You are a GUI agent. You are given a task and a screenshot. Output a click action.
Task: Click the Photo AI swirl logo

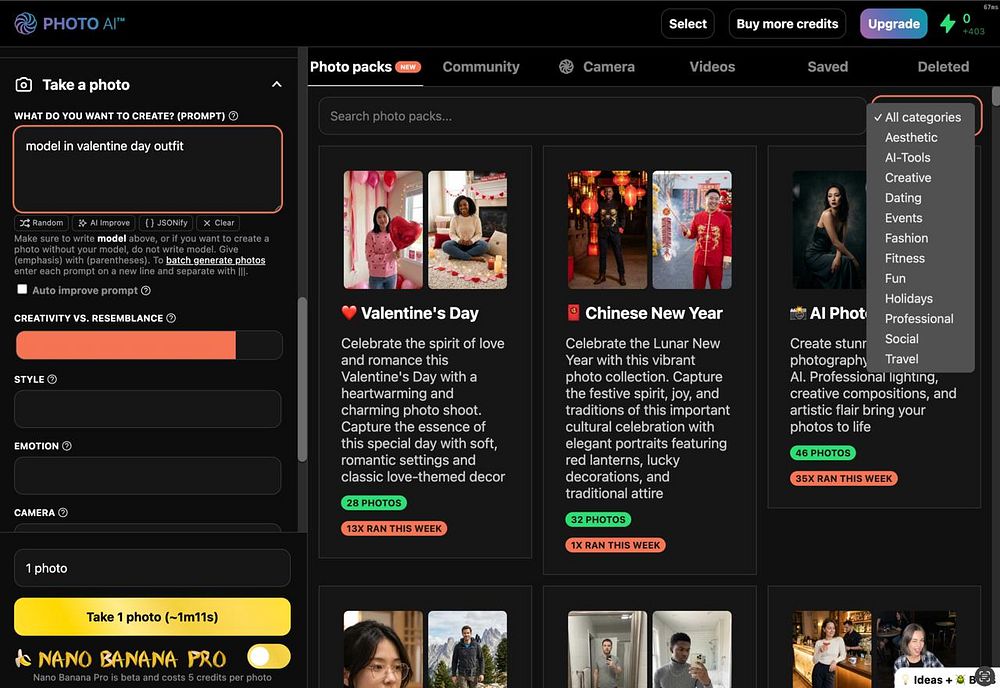26,24
